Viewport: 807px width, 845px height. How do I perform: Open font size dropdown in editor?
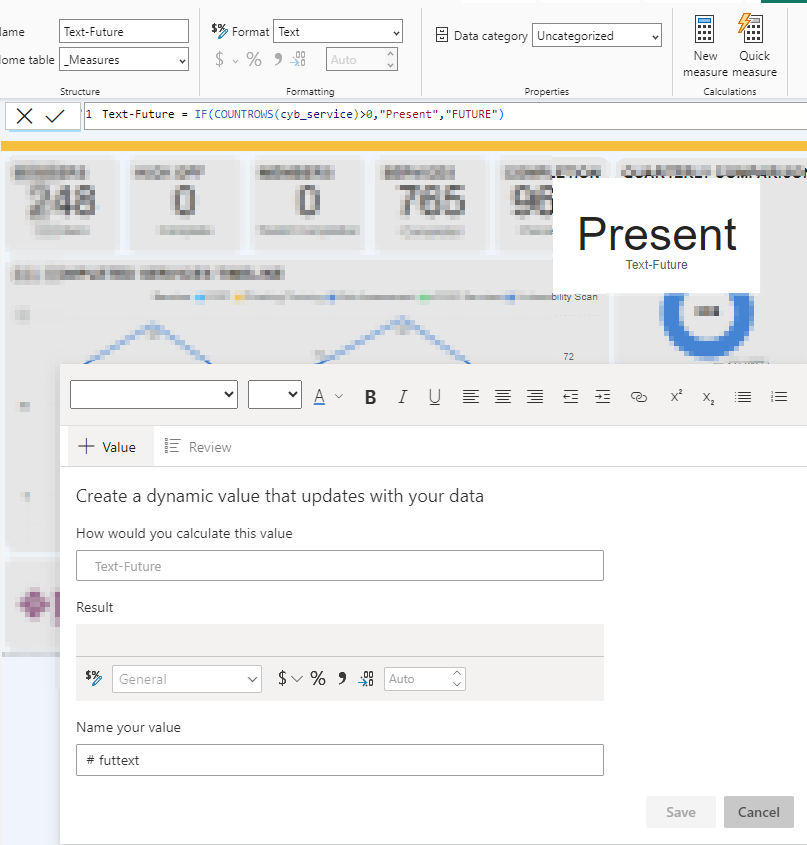[274, 394]
